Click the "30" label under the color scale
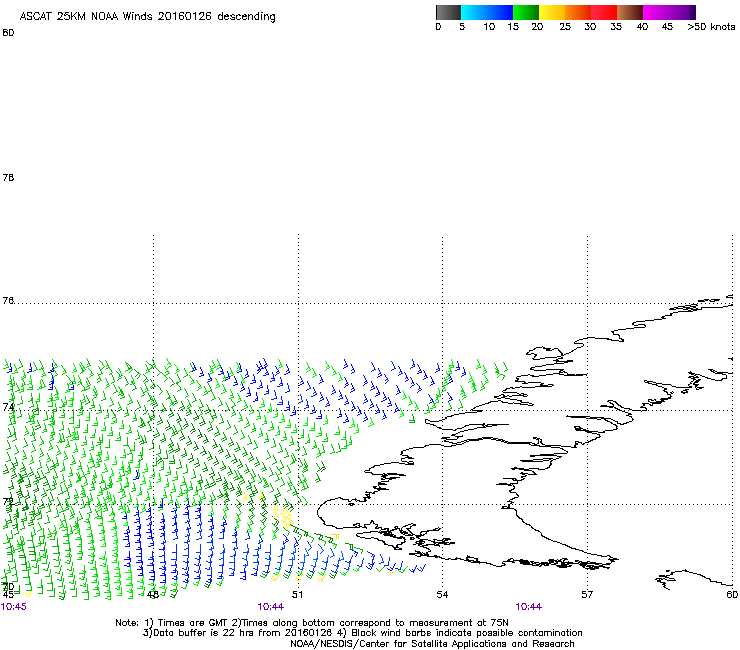 click(x=590, y=27)
